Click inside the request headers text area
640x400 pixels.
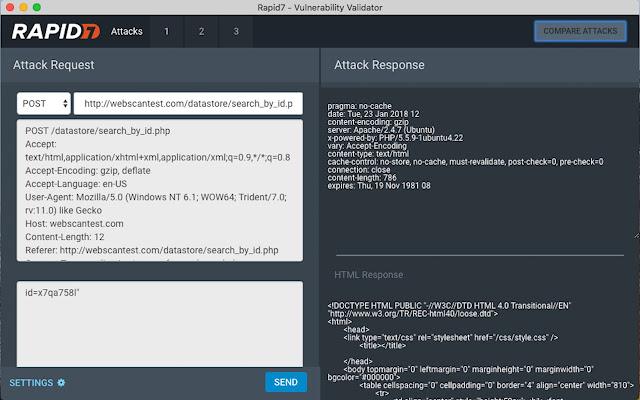pos(160,190)
